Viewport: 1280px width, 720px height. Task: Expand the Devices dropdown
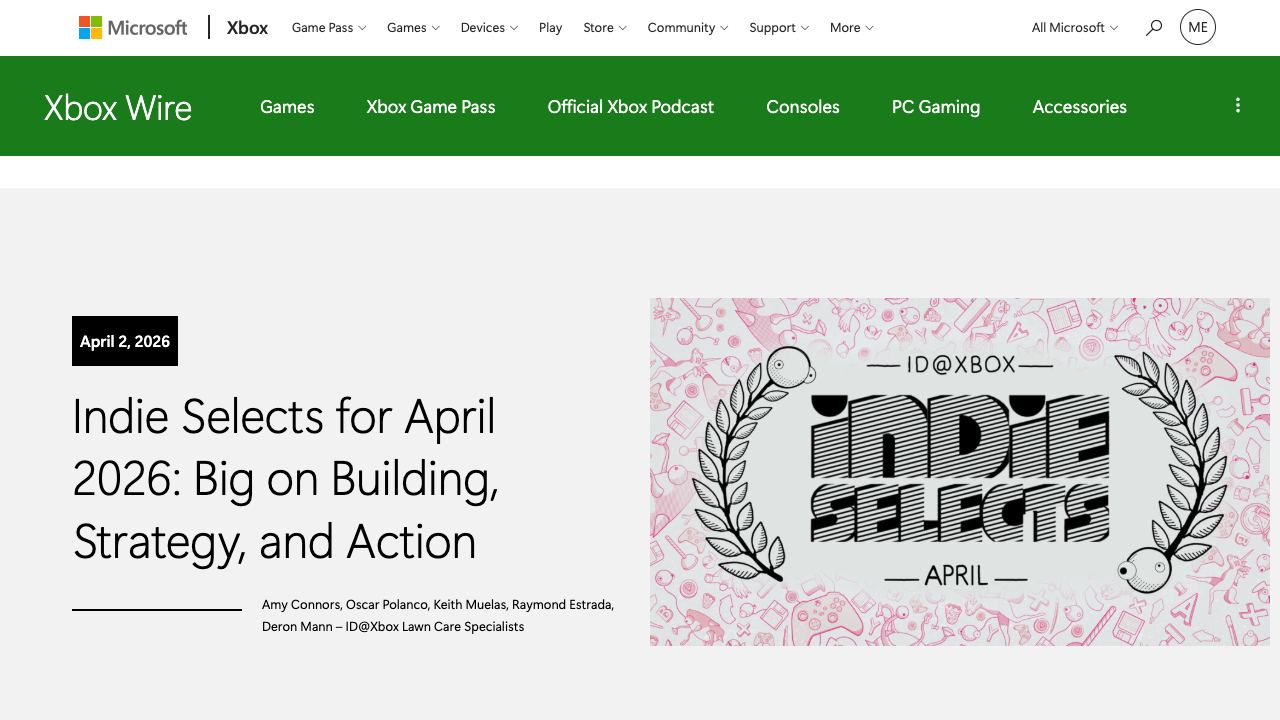pos(489,28)
